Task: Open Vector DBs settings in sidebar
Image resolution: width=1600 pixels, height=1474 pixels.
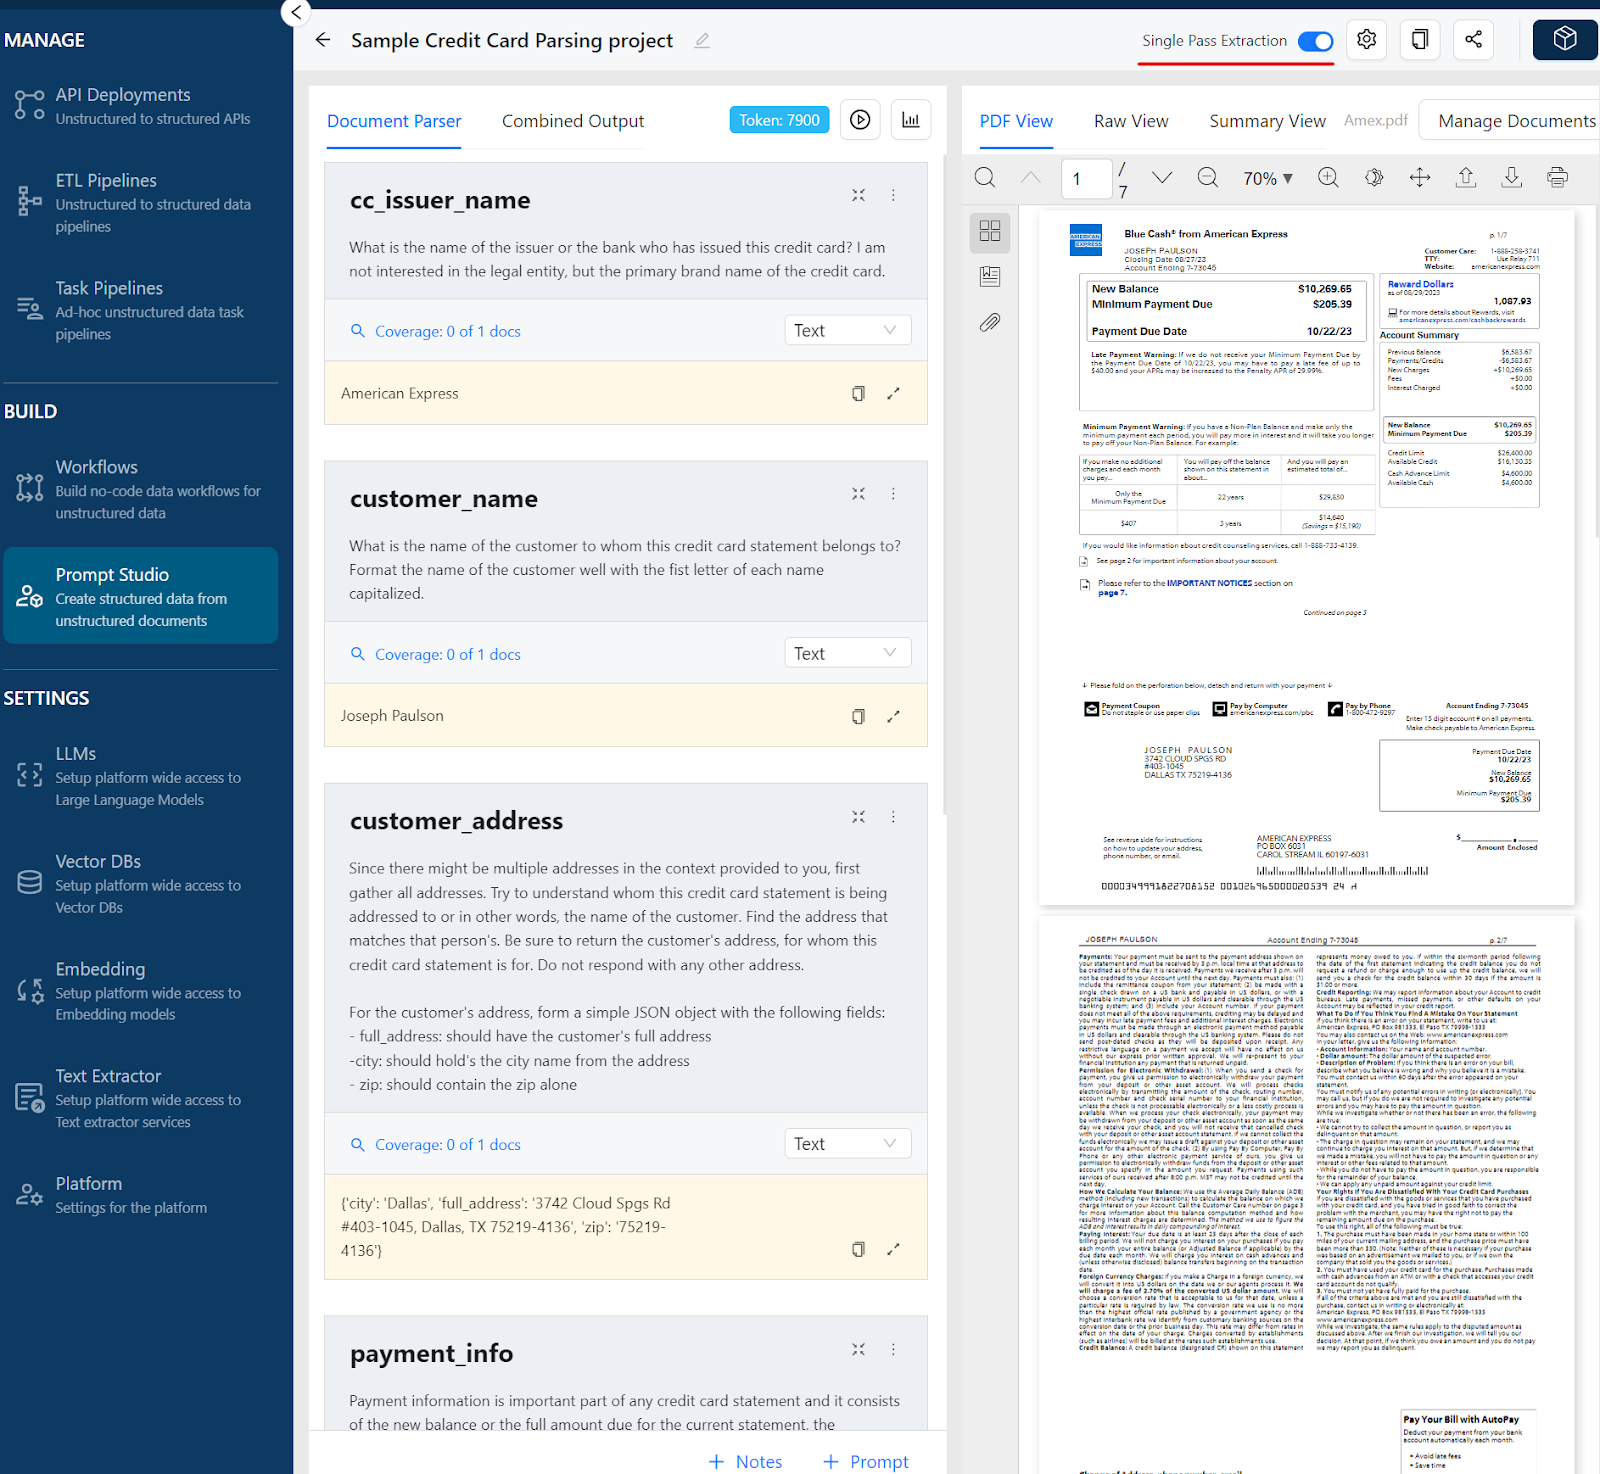Action: point(140,884)
